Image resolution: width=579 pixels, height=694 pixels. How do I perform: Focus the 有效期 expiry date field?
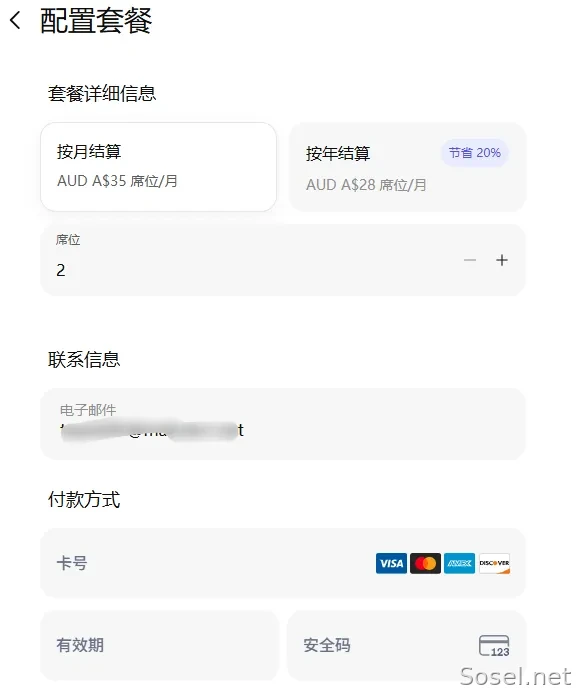[x=159, y=645]
